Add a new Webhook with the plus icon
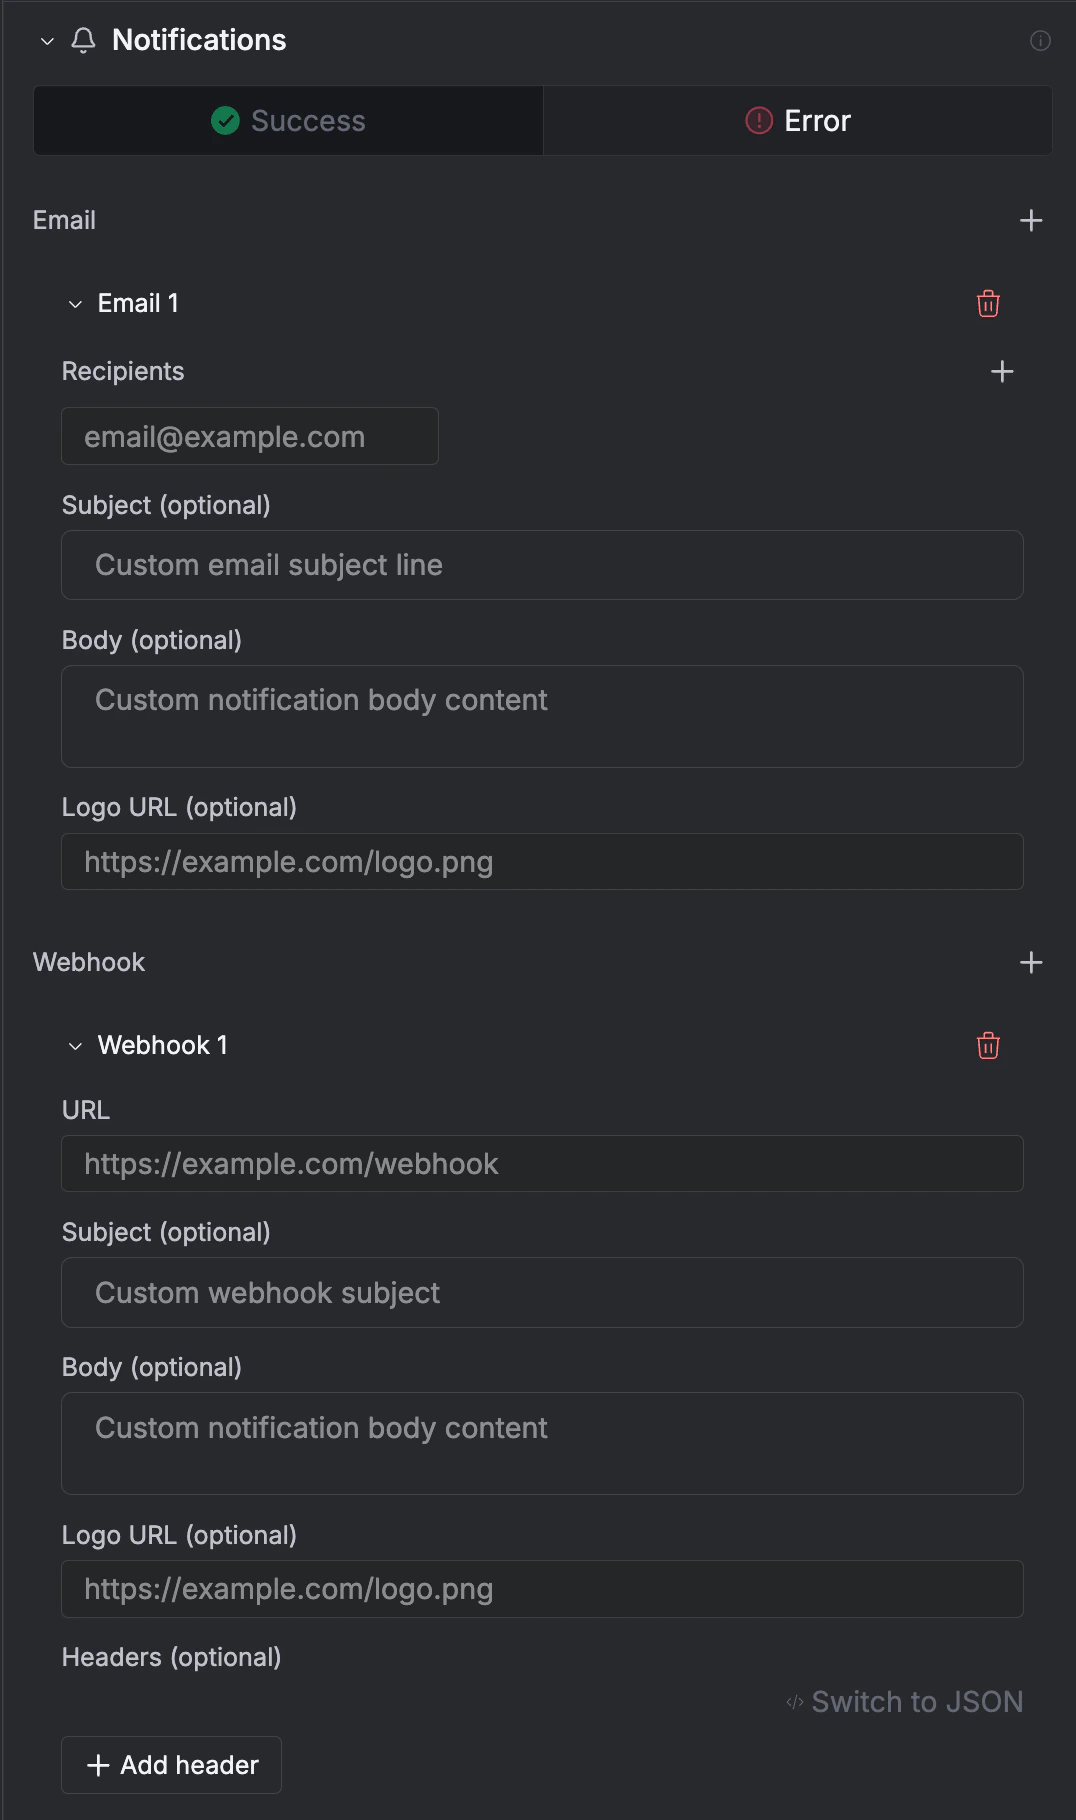 click(1031, 962)
